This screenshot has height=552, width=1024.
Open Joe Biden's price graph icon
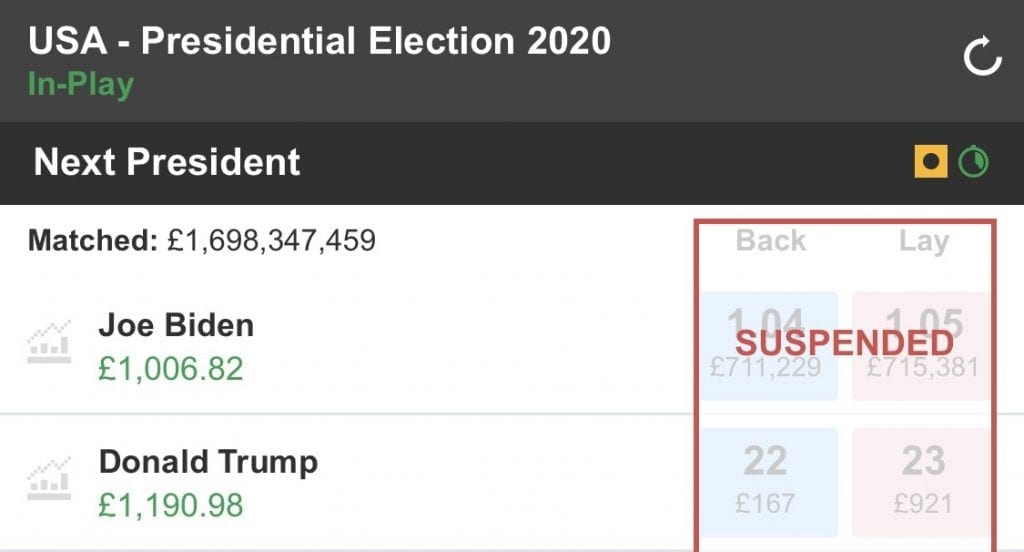49,343
